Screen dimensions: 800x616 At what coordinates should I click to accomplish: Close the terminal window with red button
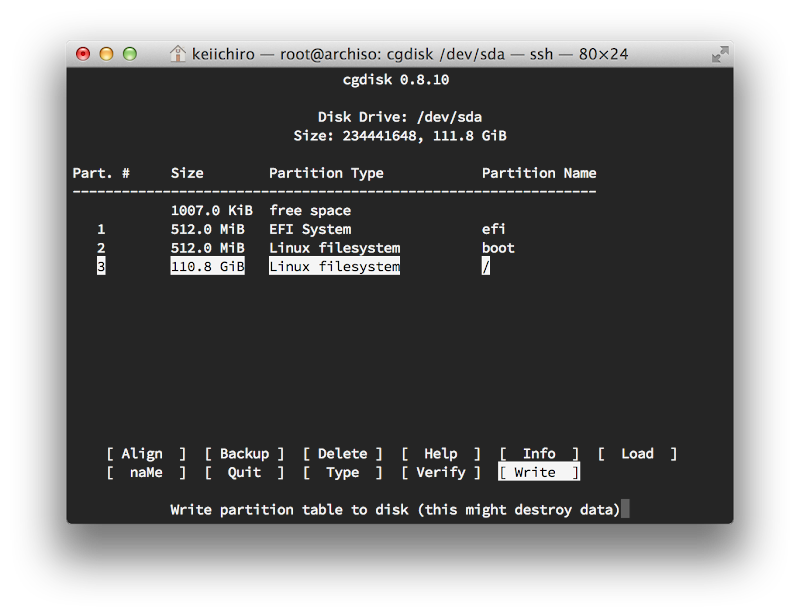(x=83, y=54)
